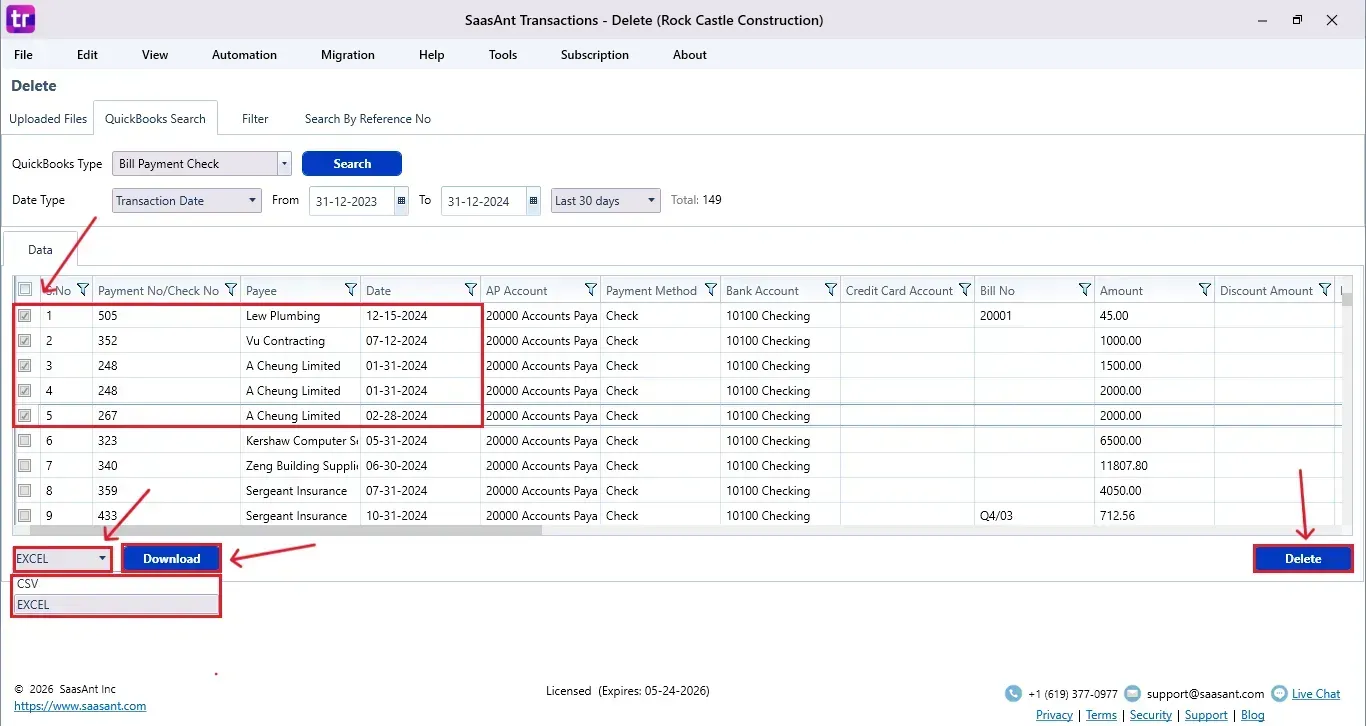Click the email envelope icon in footer
The height and width of the screenshot is (726, 1366).
click(x=1132, y=694)
